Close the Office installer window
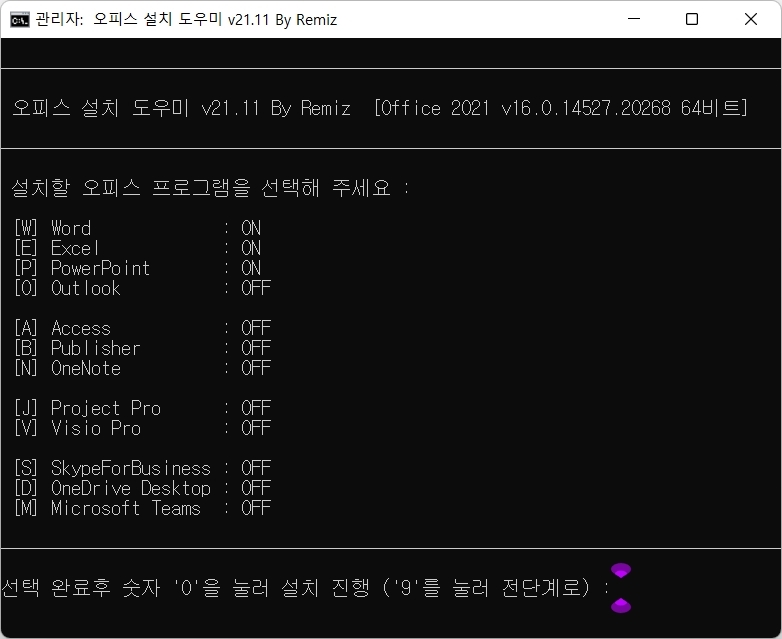This screenshot has width=782, height=639. click(x=751, y=19)
